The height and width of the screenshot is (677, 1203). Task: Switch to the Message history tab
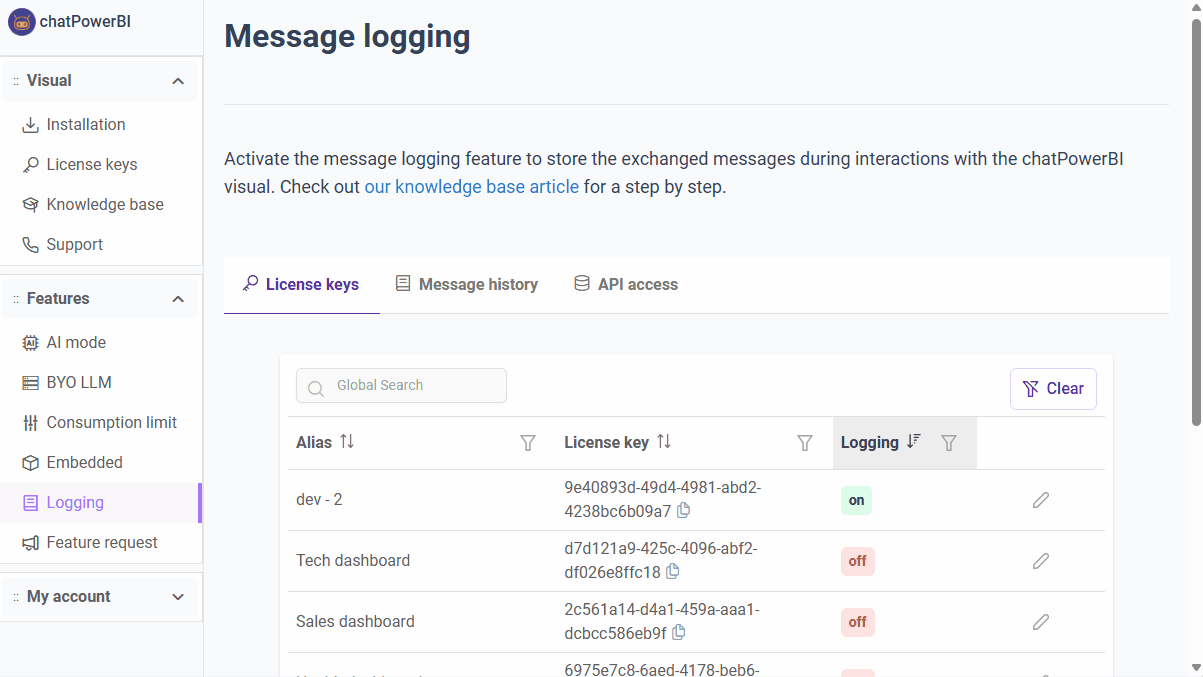(x=466, y=285)
